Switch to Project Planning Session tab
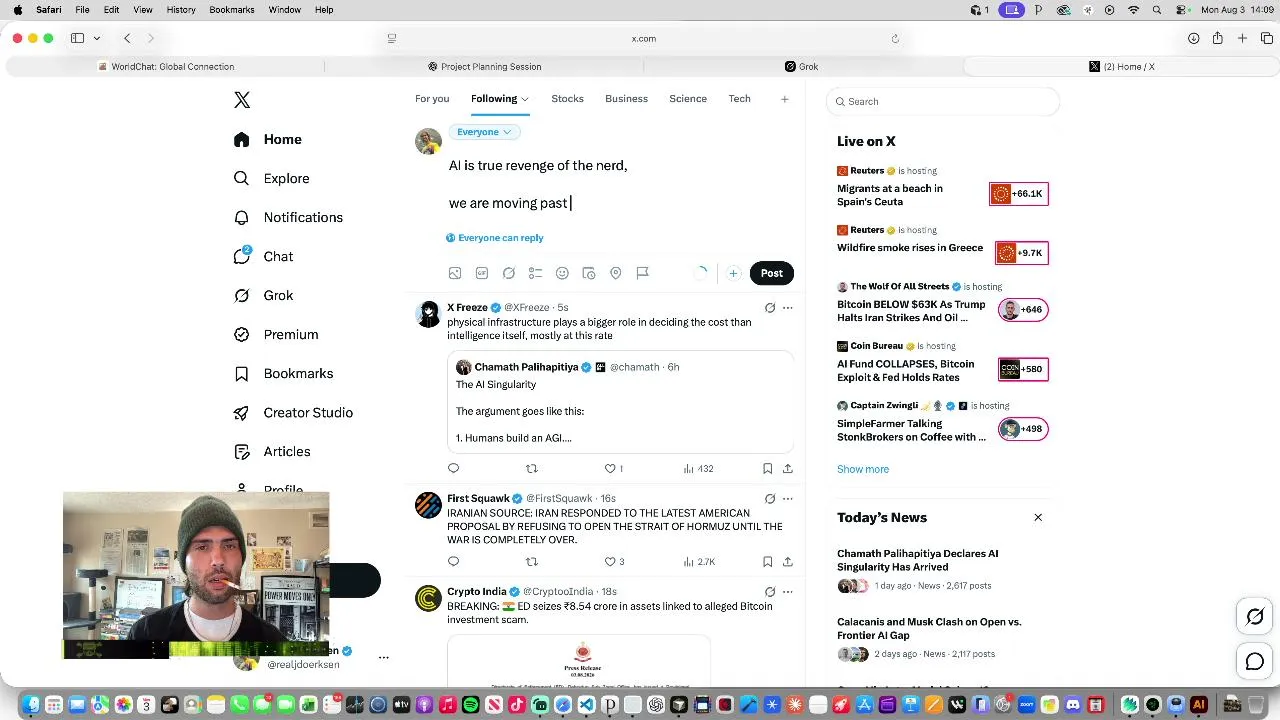Screen dimensions: 1280x720 point(484,67)
